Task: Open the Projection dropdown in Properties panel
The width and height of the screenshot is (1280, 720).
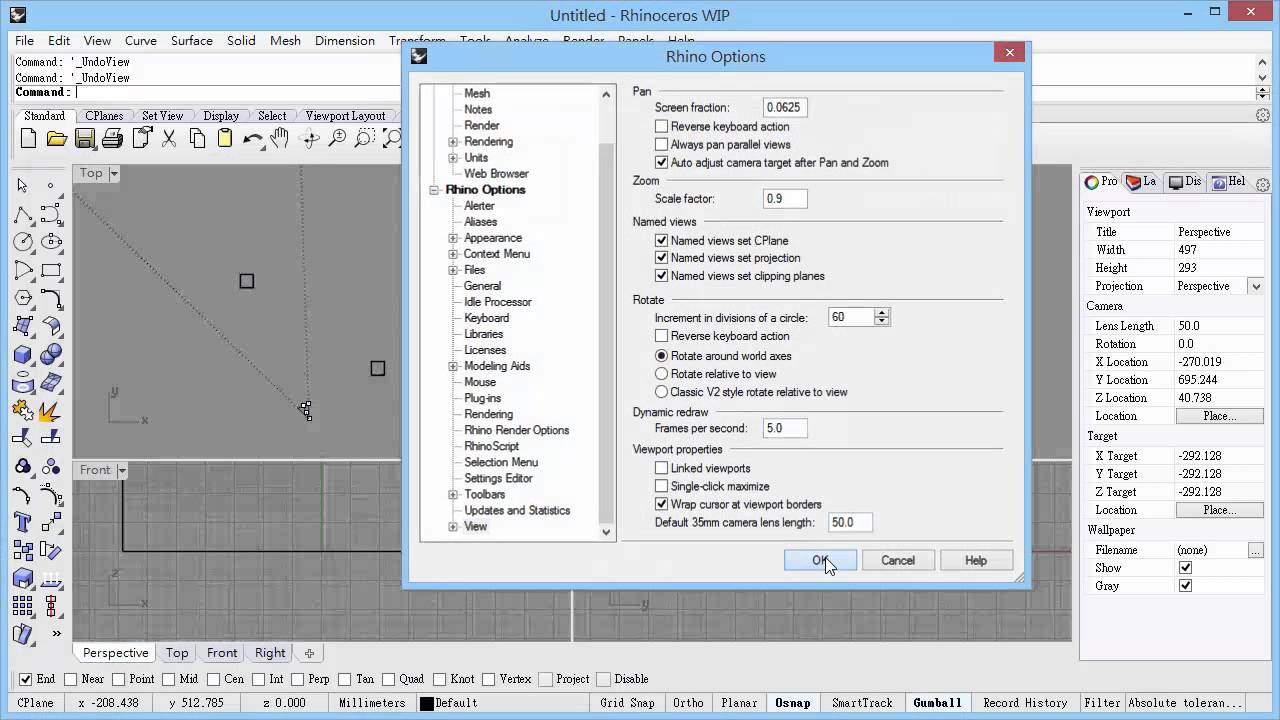Action: pyautogui.click(x=1256, y=286)
